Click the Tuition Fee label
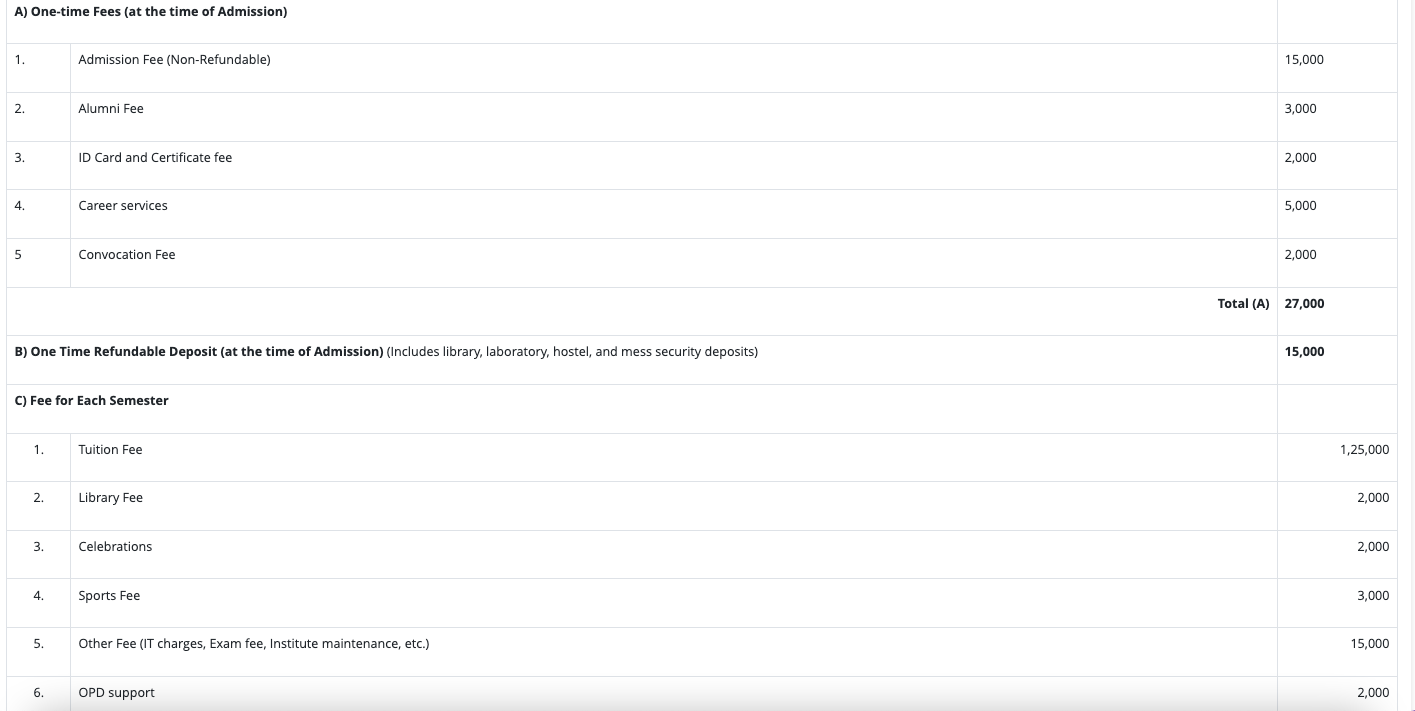Screen dimensions: 1415x711 pos(110,450)
